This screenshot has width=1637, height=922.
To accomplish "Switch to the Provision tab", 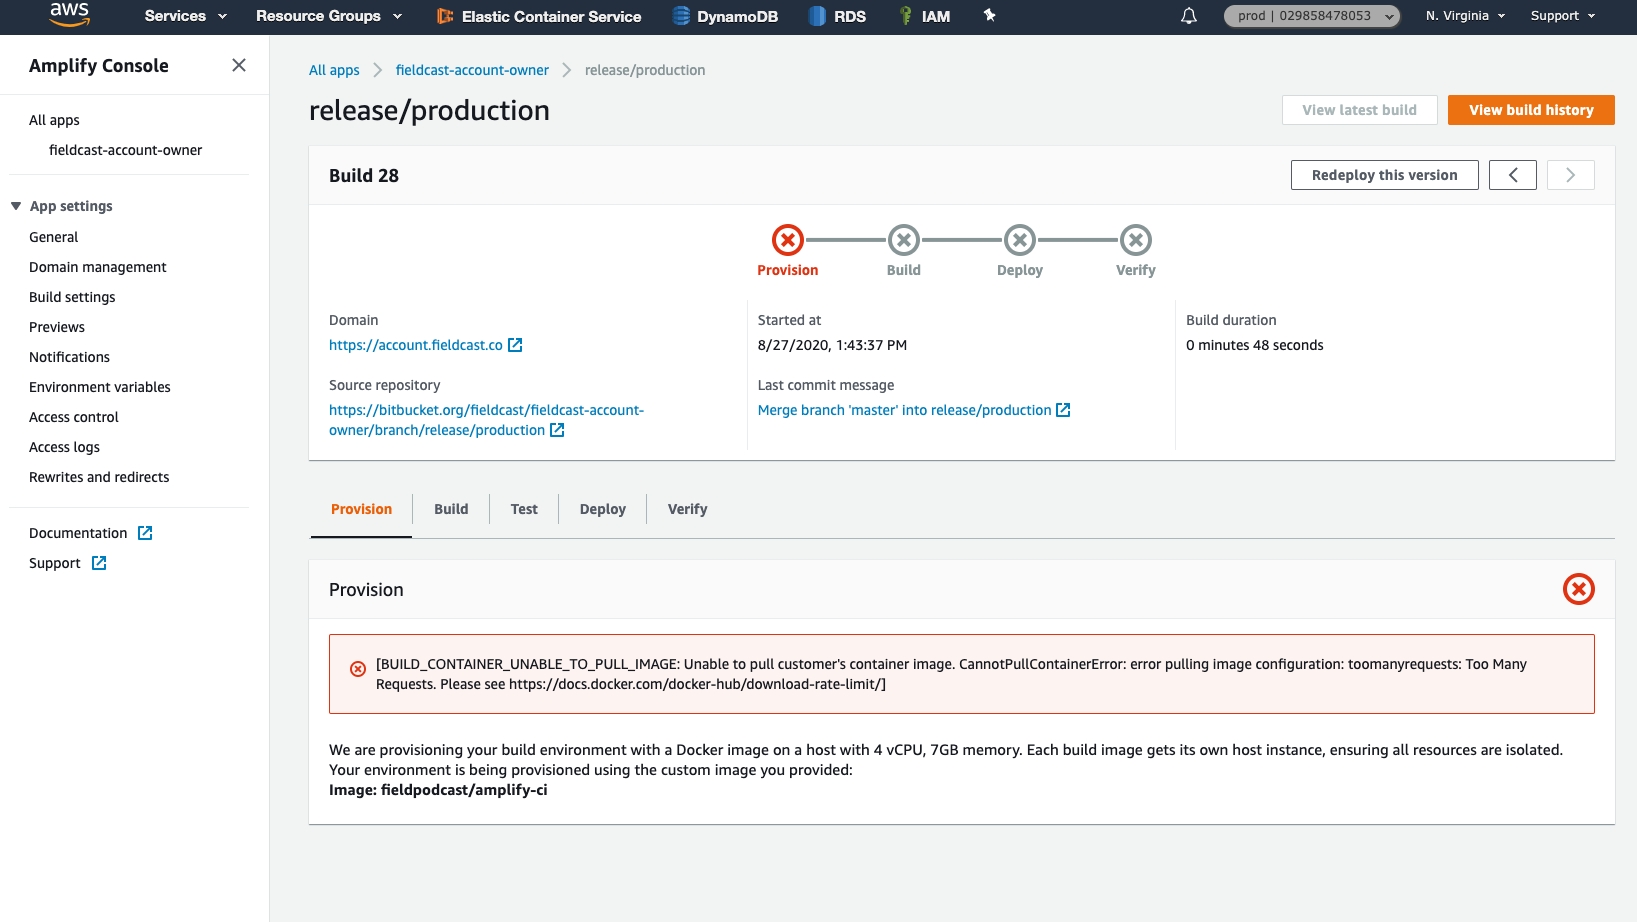I will click(361, 509).
